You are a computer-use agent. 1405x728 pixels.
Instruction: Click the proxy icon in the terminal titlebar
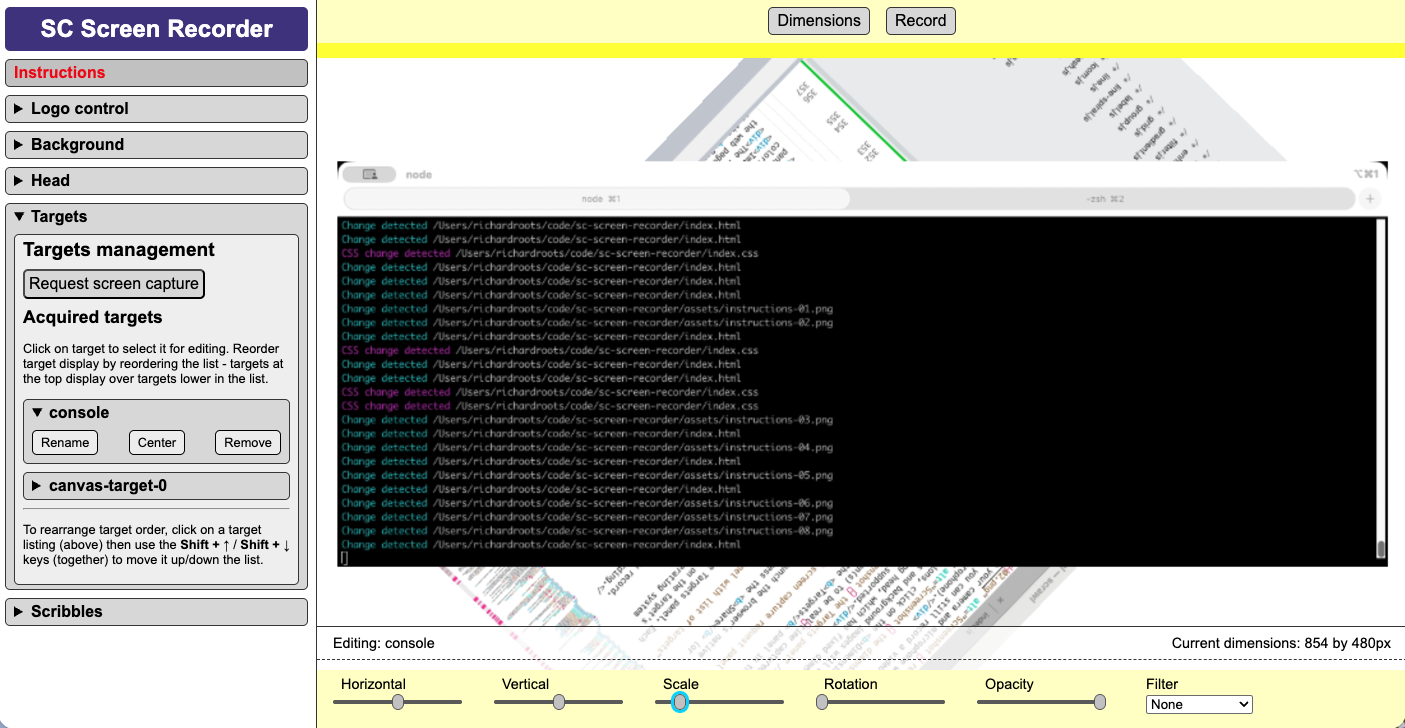pos(368,173)
